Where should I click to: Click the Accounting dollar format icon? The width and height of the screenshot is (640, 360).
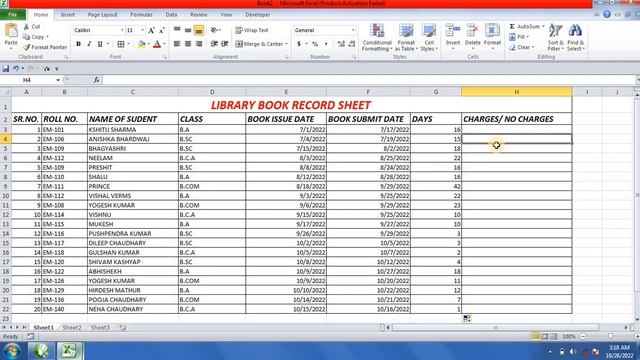point(299,44)
